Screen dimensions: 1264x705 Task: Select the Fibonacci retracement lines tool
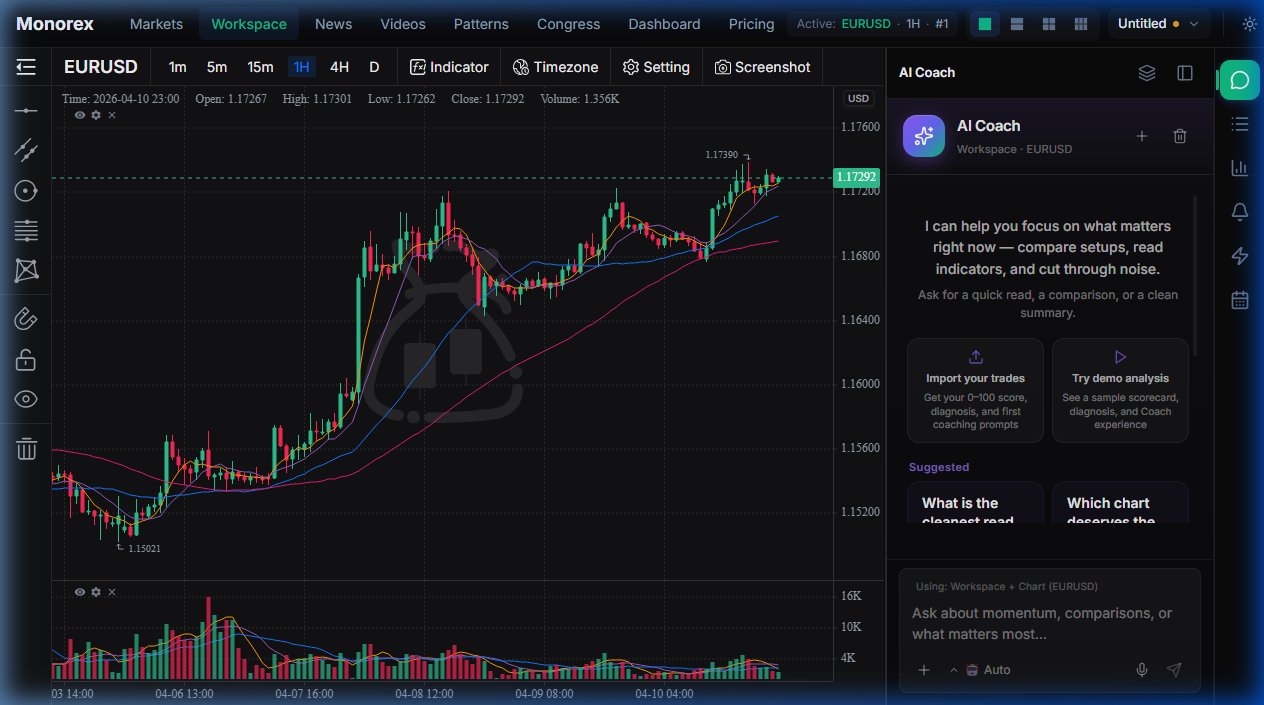tap(26, 230)
